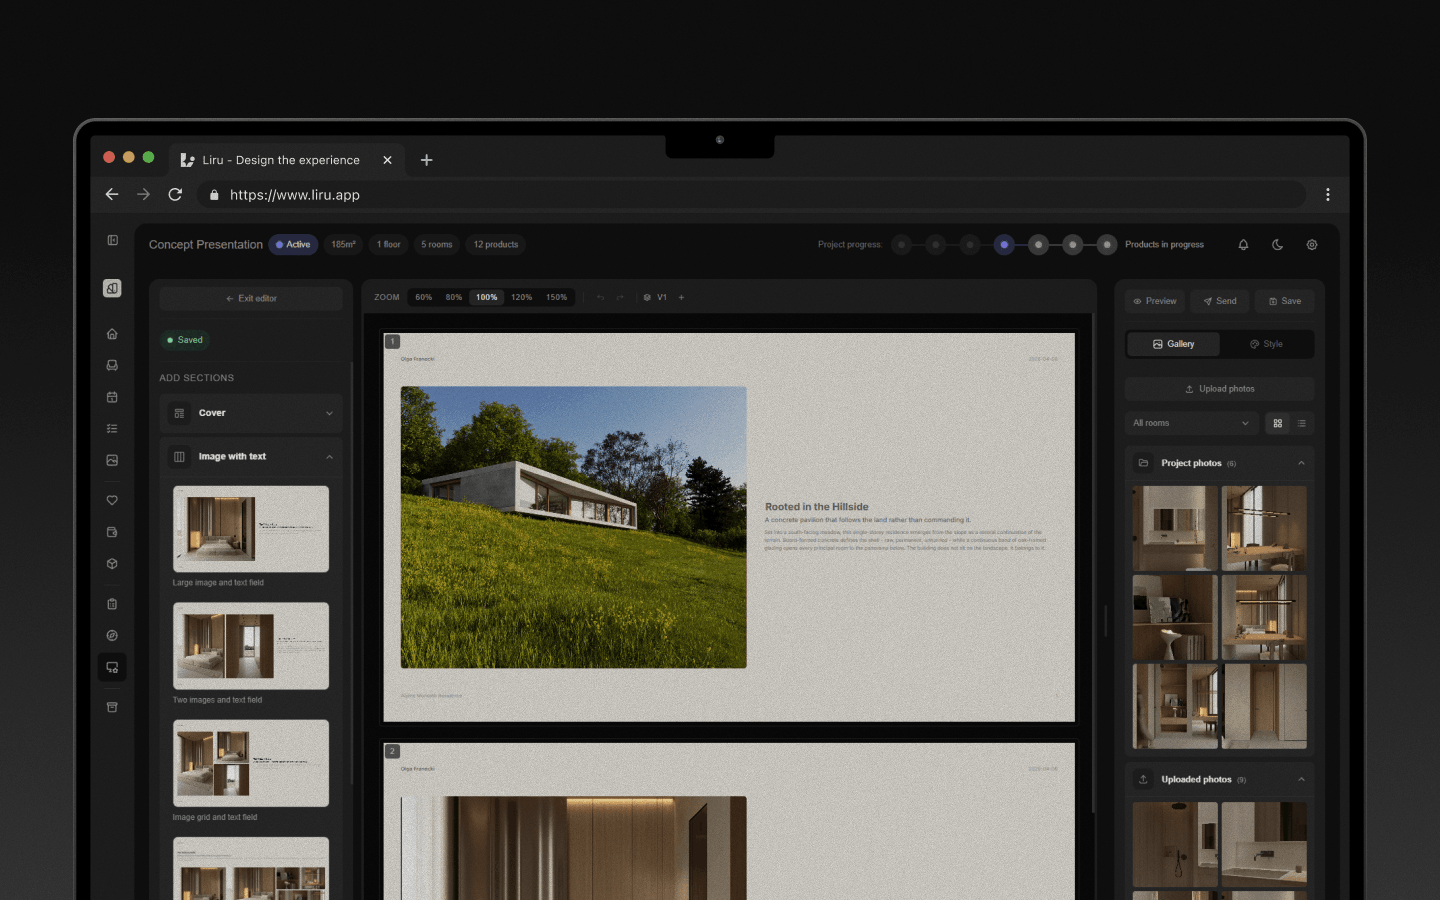Open the Calendar icon in the sidebar
Viewport: 1440px width, 900px height.
coord(112,397)
